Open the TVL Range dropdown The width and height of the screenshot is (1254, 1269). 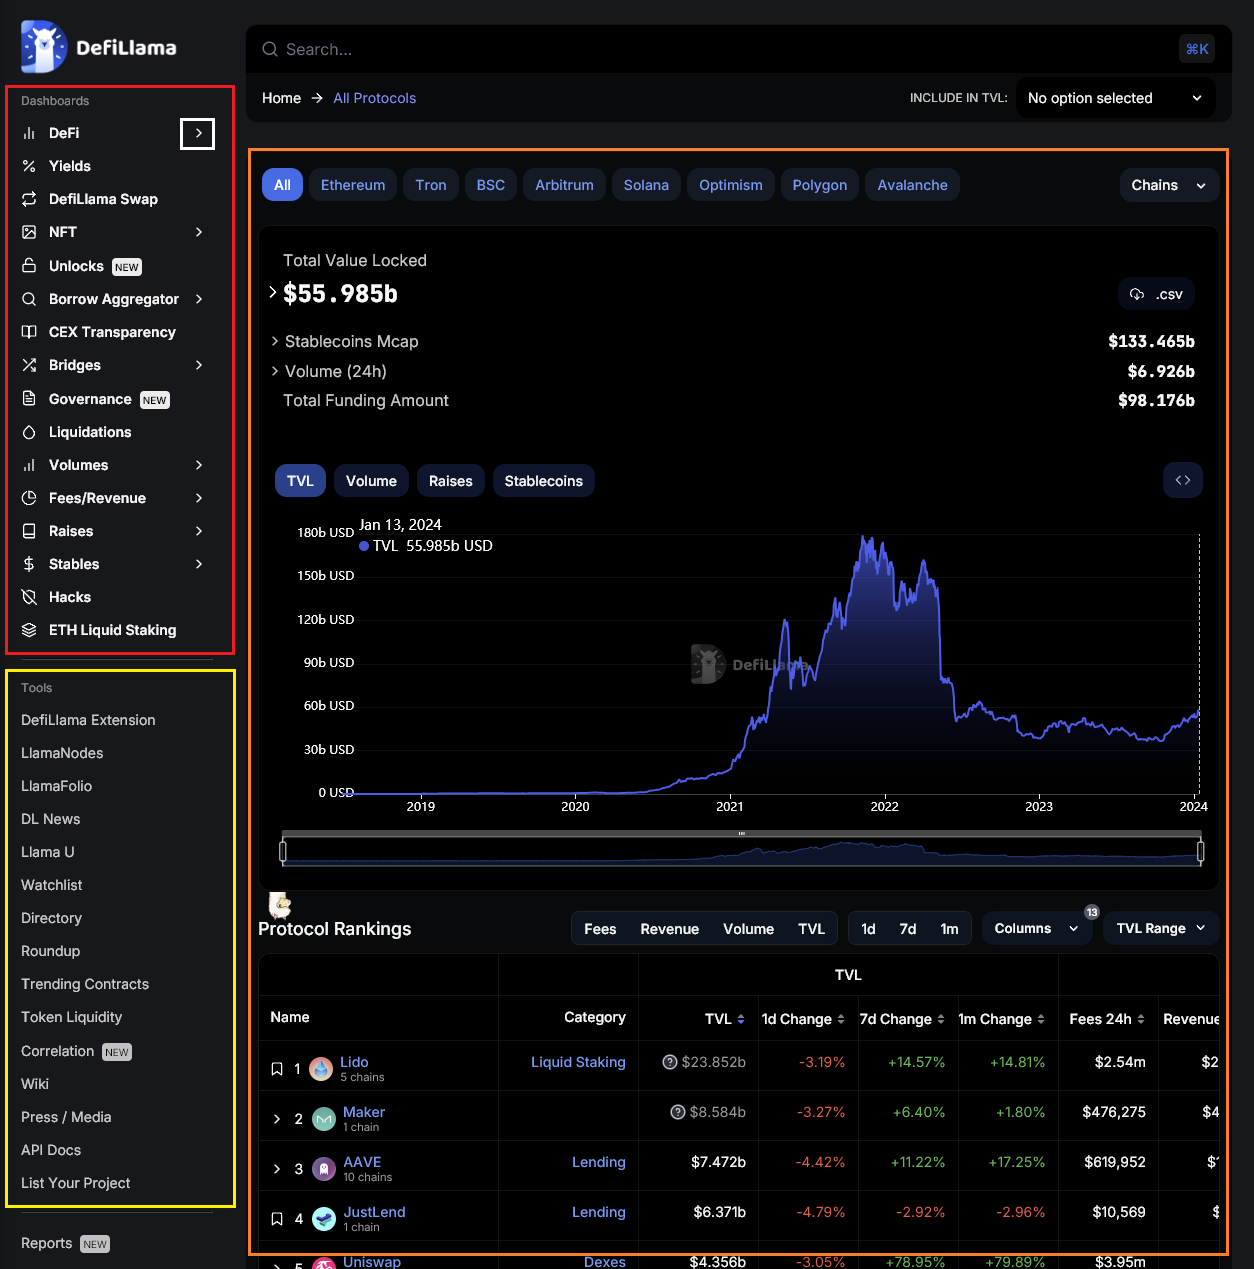pyautogui.click(x=1161, y=928)
